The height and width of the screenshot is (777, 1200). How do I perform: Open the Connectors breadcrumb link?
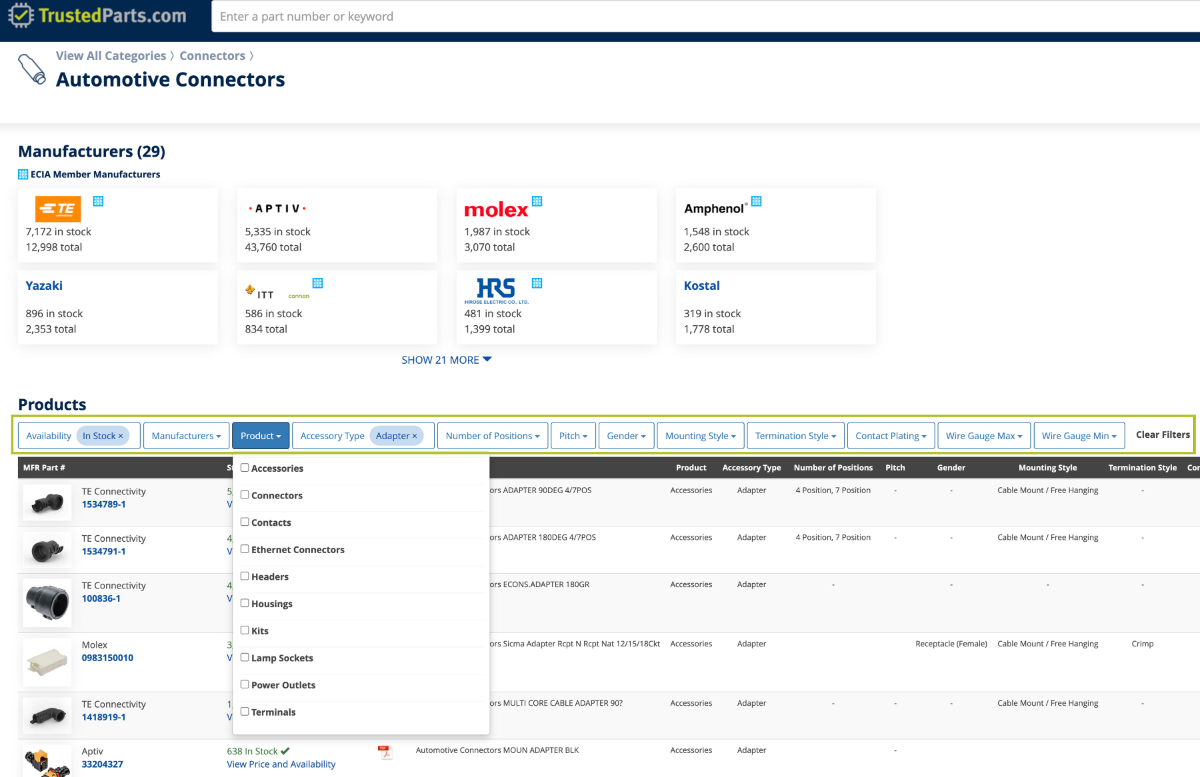(212, 56)
